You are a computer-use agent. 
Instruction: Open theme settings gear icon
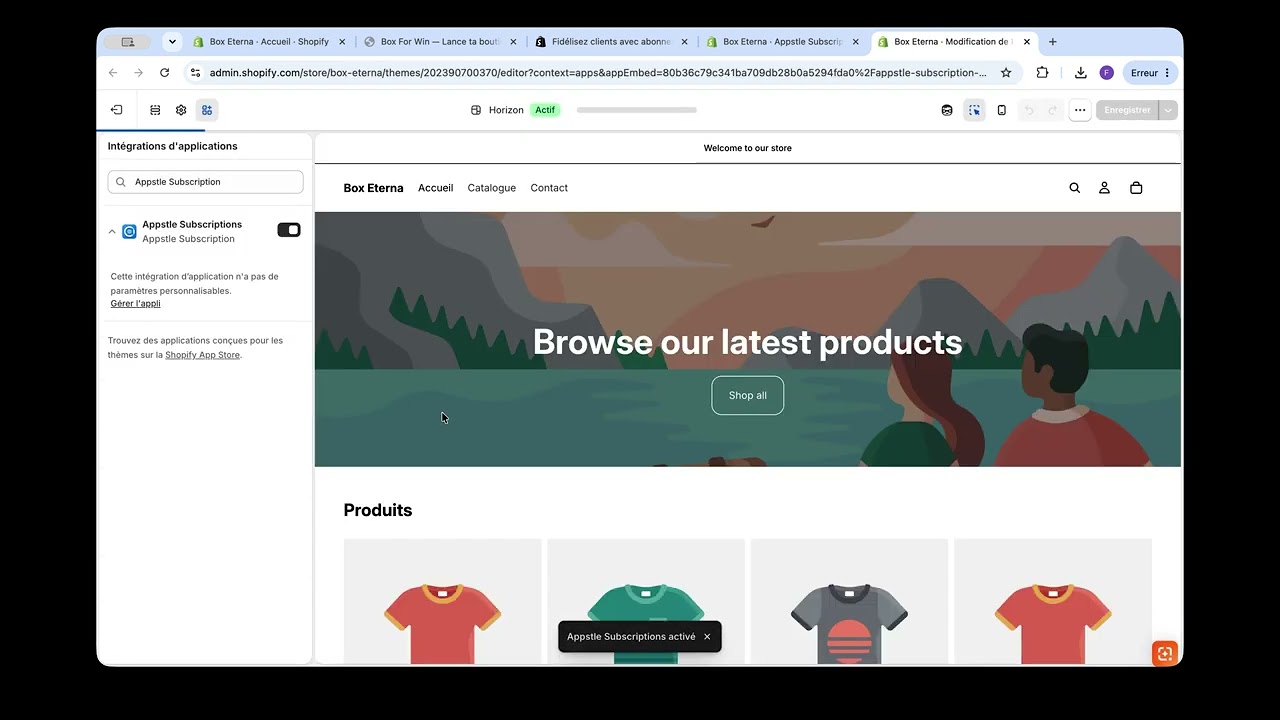tap(181, 110)
